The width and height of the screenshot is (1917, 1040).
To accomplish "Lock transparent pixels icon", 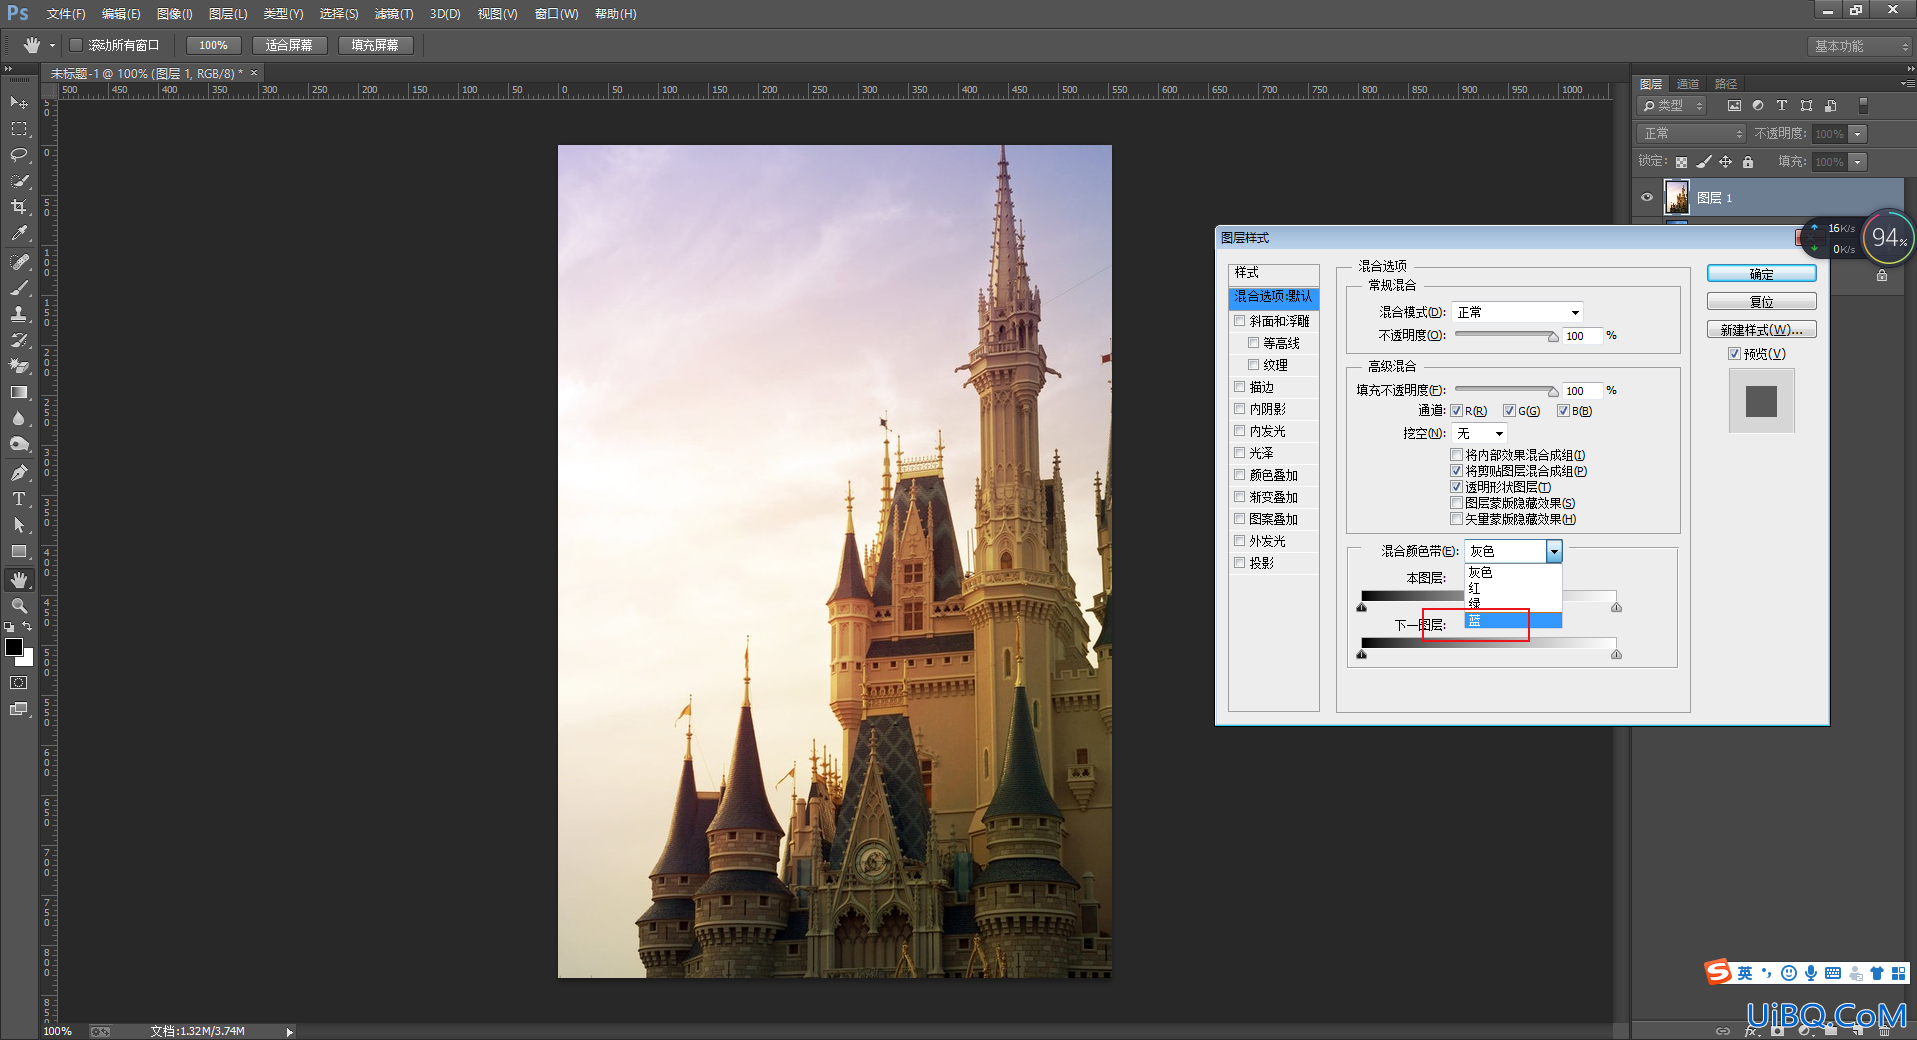I will 1681,162.
